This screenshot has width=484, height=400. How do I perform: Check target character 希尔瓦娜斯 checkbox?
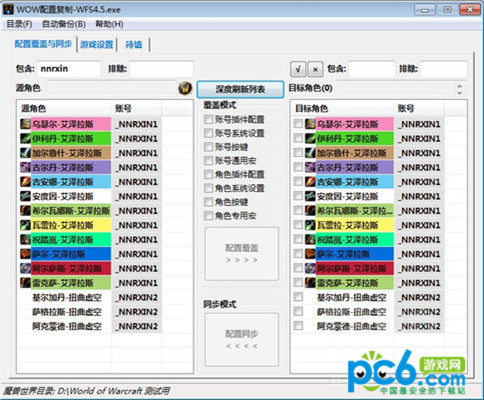pos(298,210)
